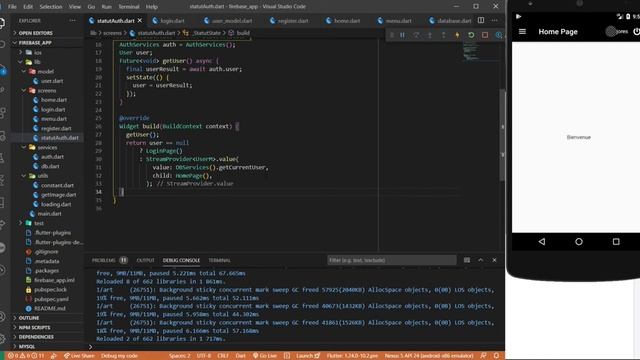Viewport: 640px width, 360px height.
Task: Click _StatutState in breadcrumb
Action: 206,33
